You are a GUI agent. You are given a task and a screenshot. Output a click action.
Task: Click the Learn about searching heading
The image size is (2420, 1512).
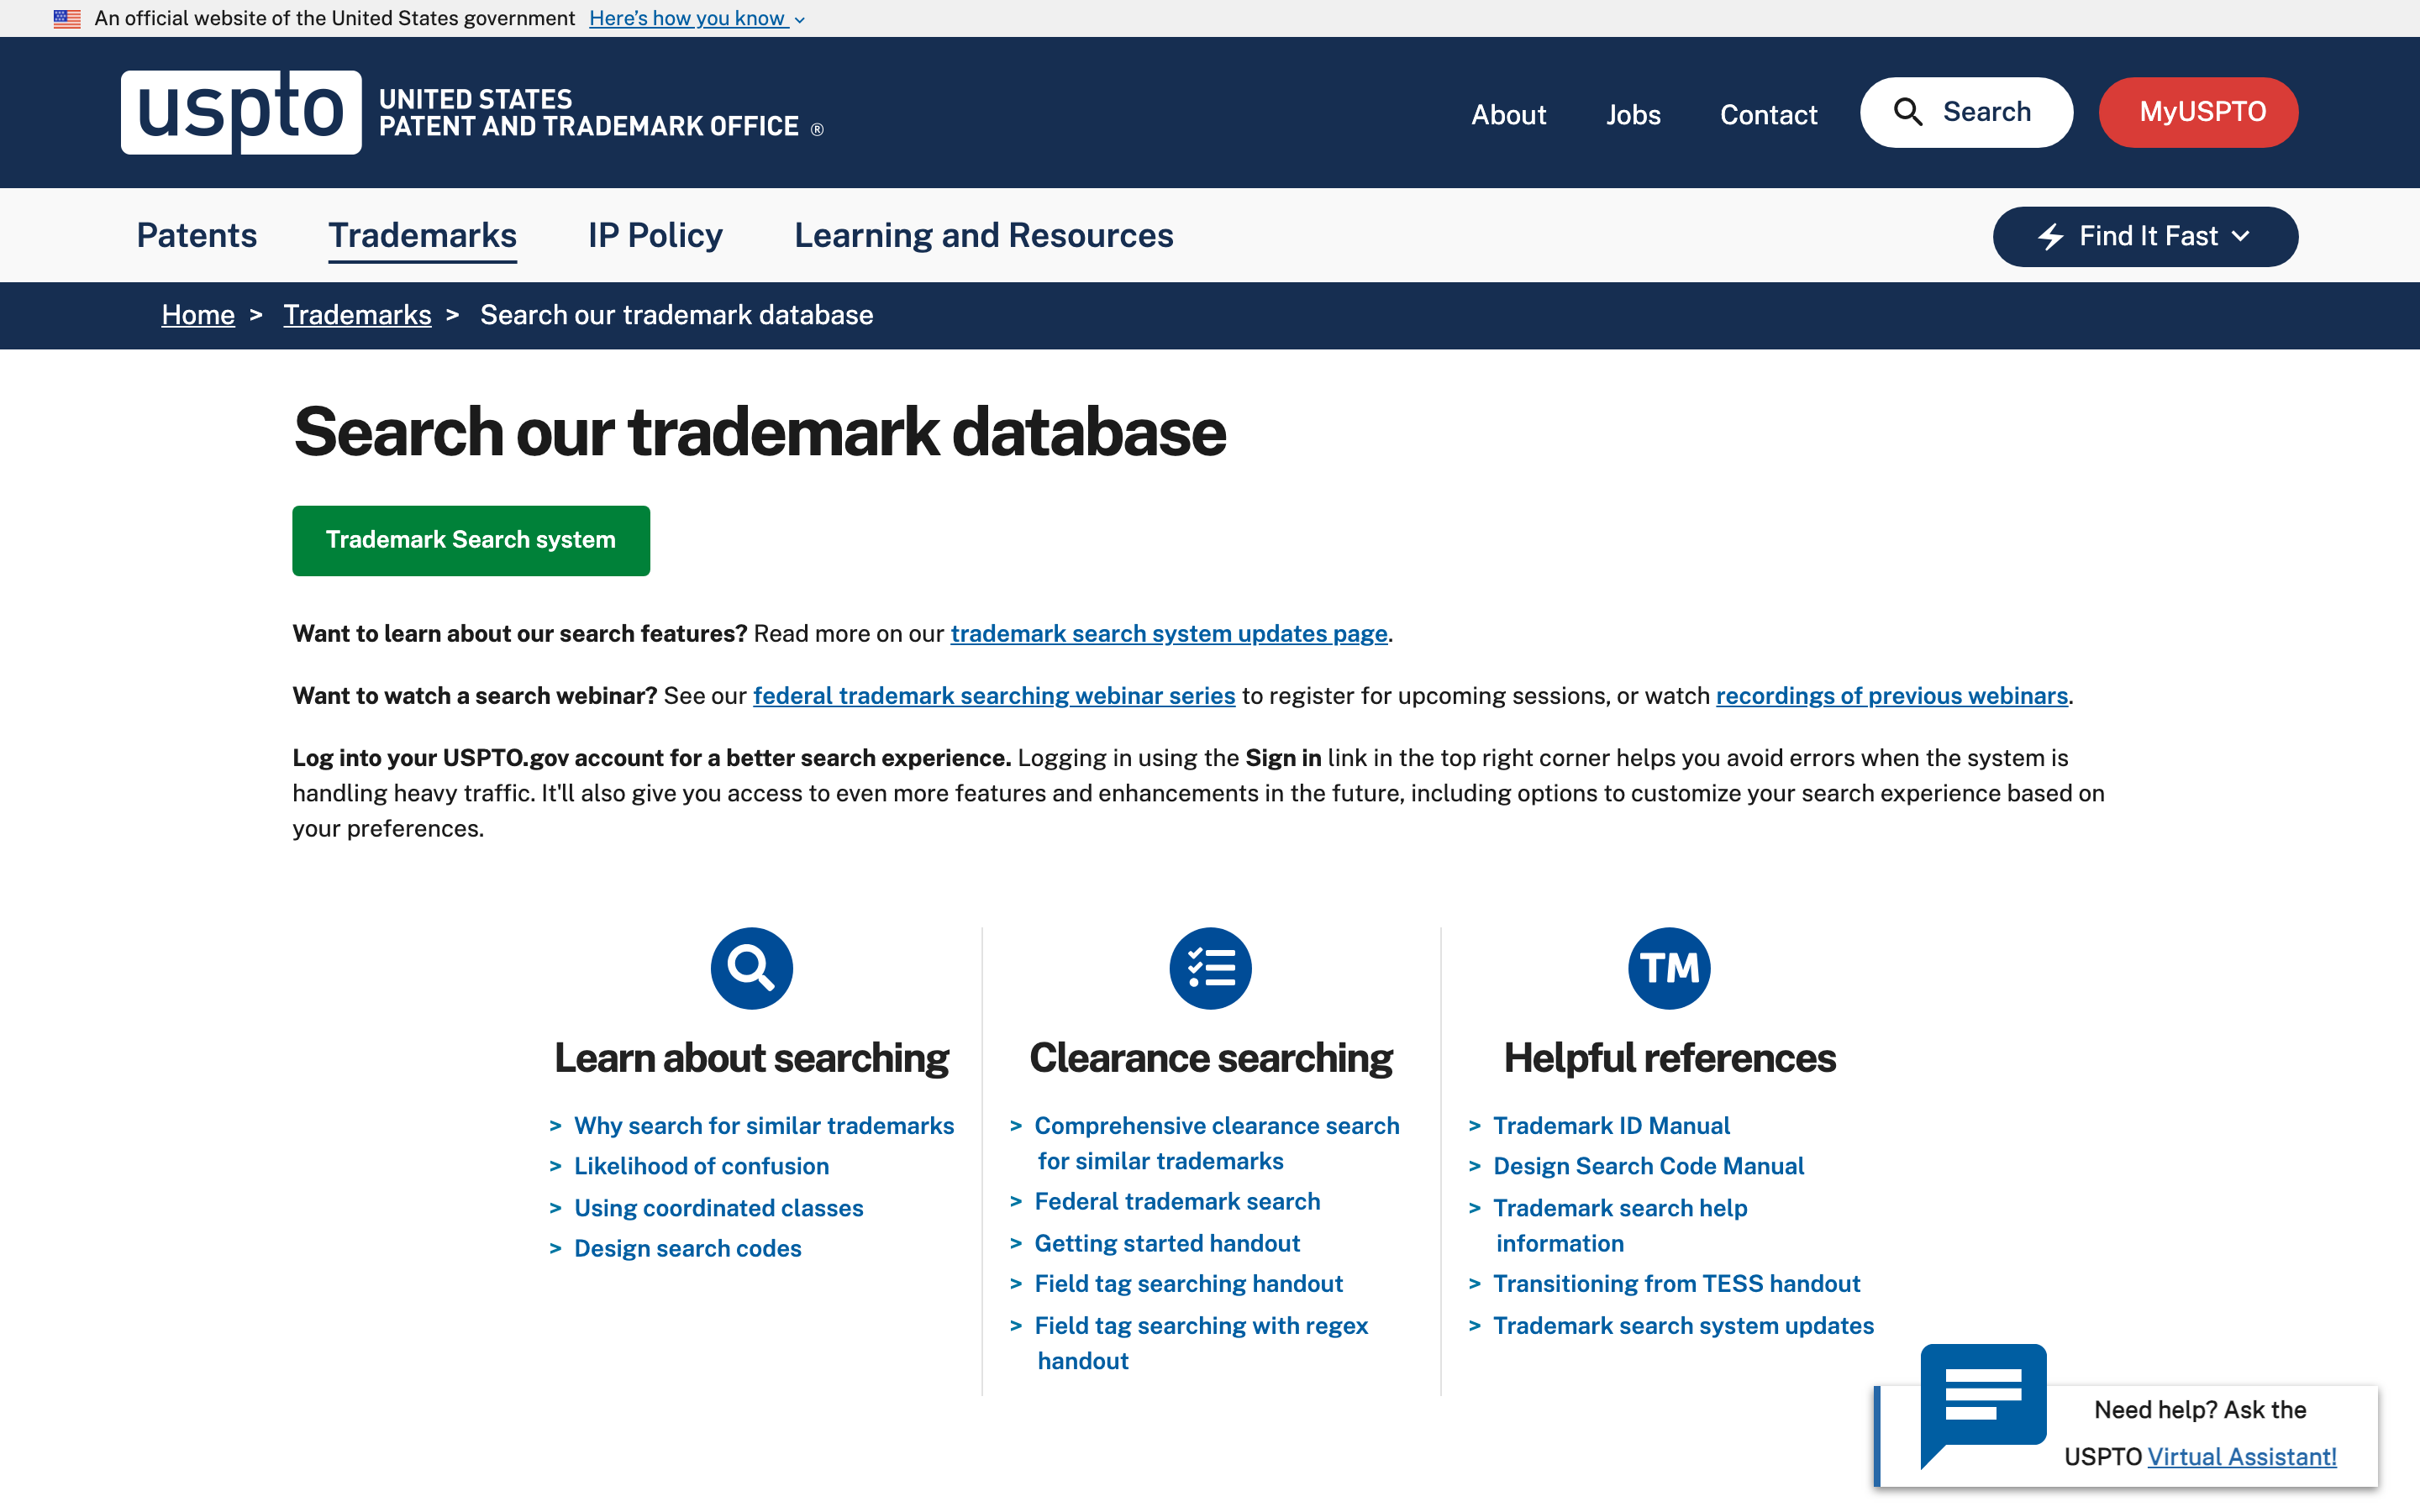[x=751, y=1058]
